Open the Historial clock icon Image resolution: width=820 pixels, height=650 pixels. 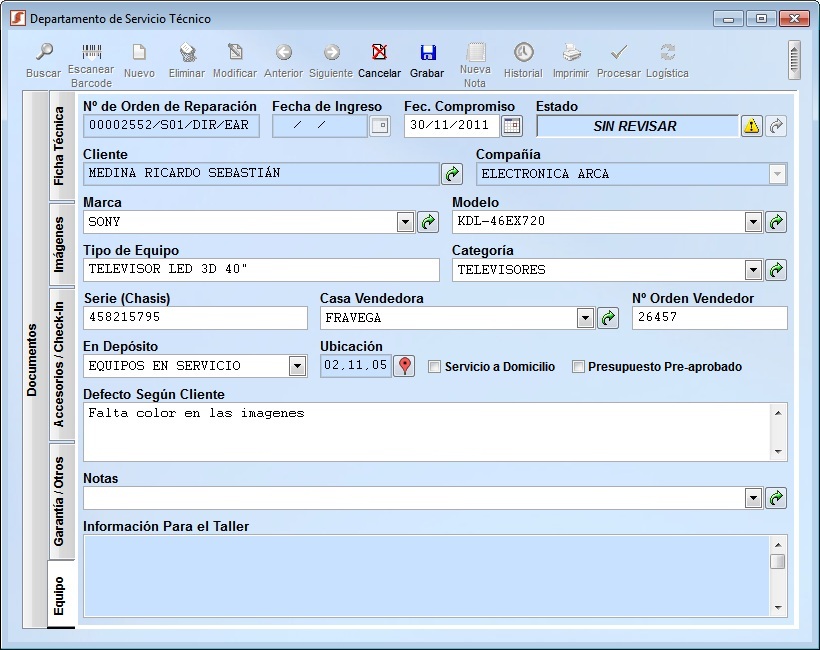[x=523, y=52]
